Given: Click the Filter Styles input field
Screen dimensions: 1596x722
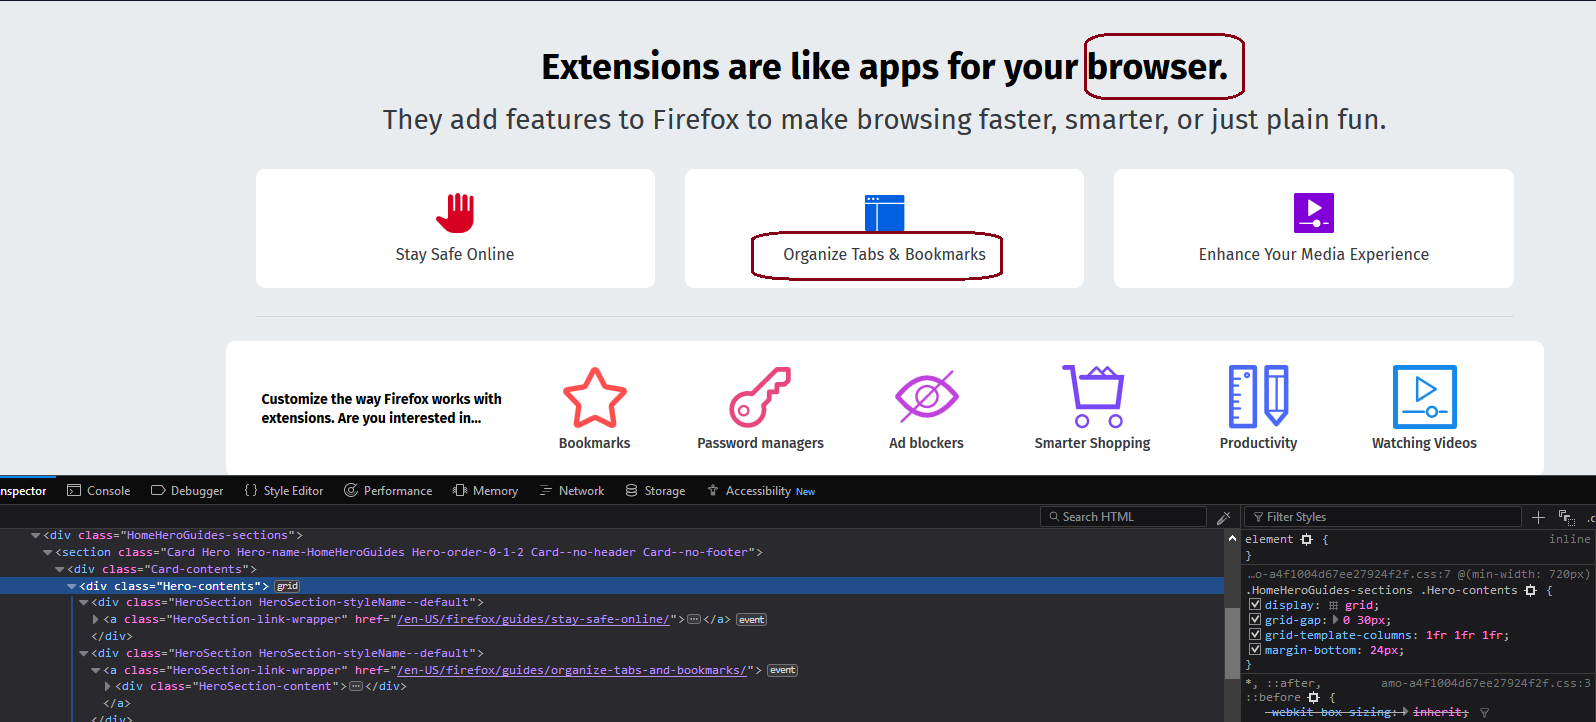Looking at the screenshot, I should [1384, 517].
